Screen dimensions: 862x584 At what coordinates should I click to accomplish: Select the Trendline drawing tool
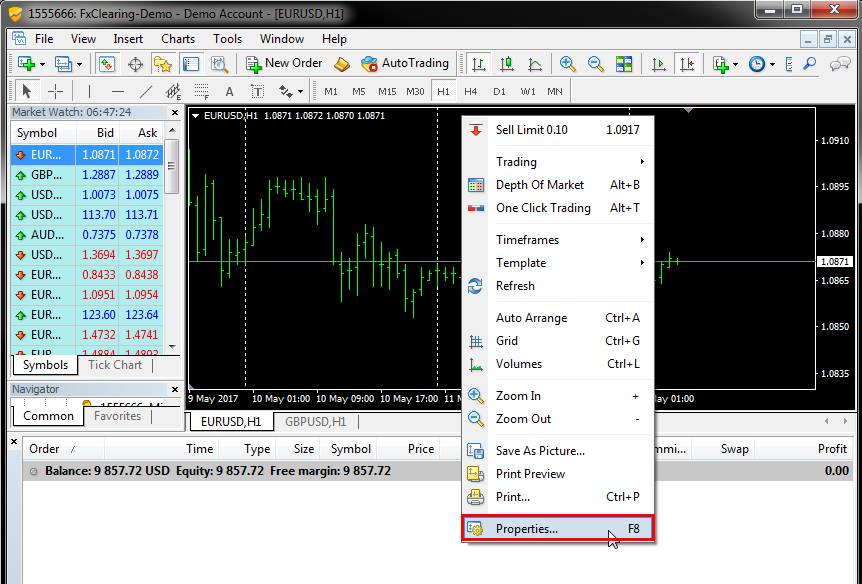pos(146,91)
